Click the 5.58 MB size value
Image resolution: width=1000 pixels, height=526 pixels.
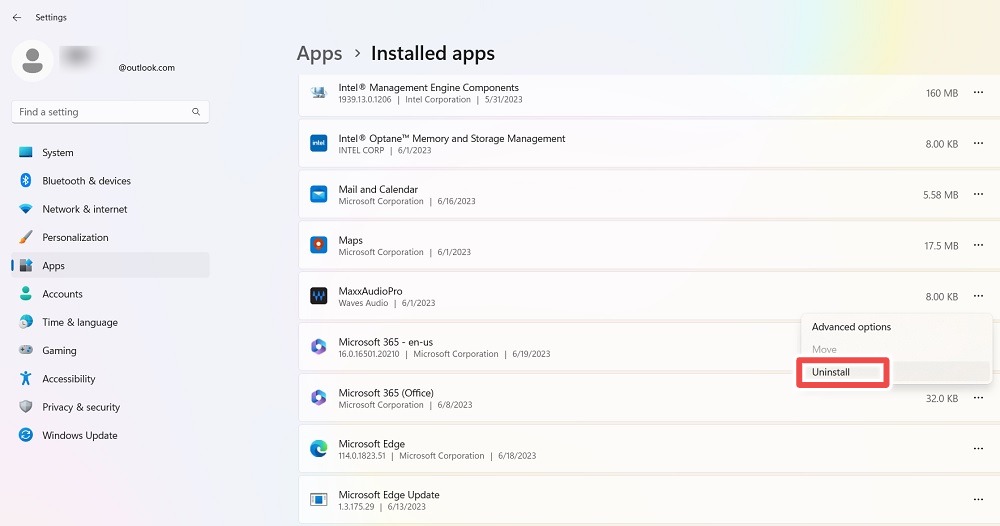click(x=941, y=194)
